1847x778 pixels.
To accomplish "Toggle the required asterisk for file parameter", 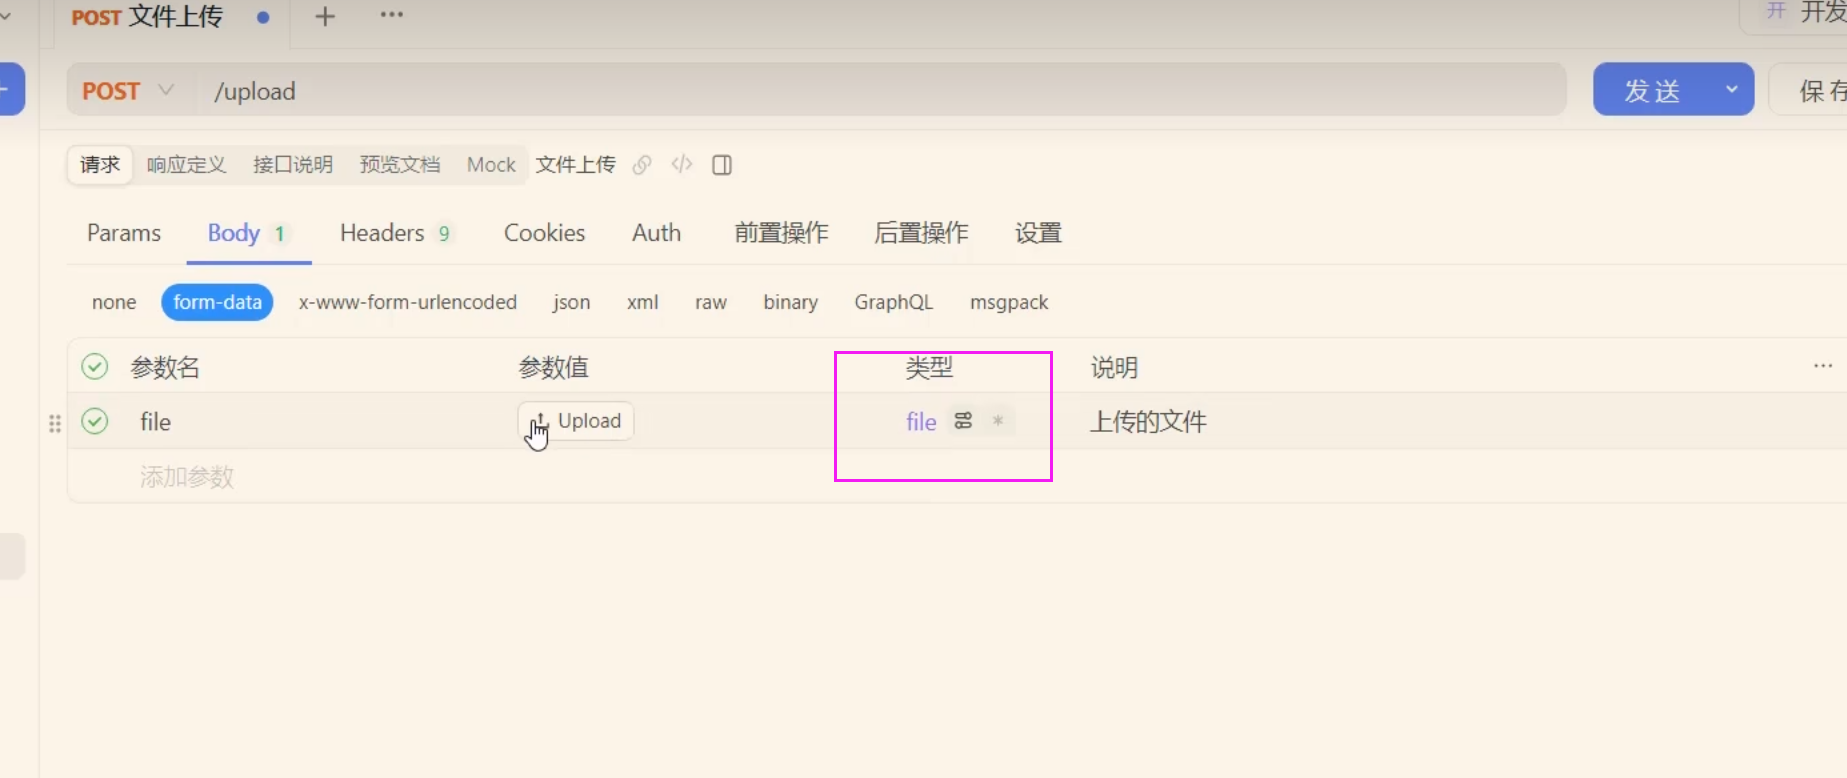I will 998,421.
